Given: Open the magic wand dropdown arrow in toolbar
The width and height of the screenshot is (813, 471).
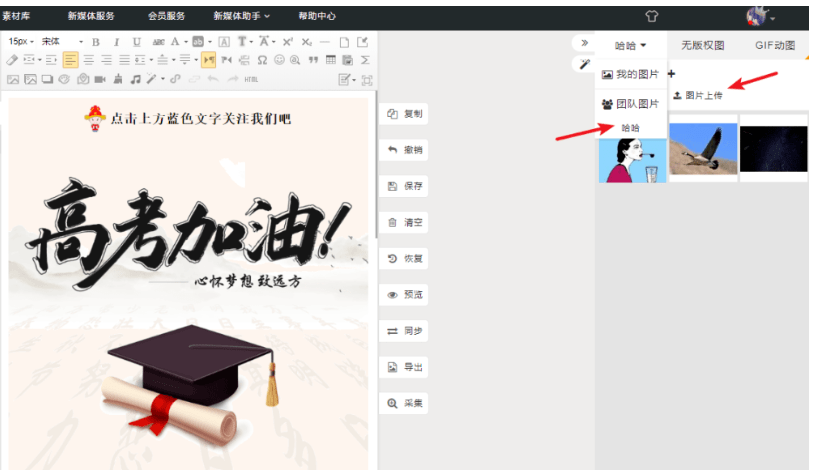Looking at the screenshot, I should point(163,79).
